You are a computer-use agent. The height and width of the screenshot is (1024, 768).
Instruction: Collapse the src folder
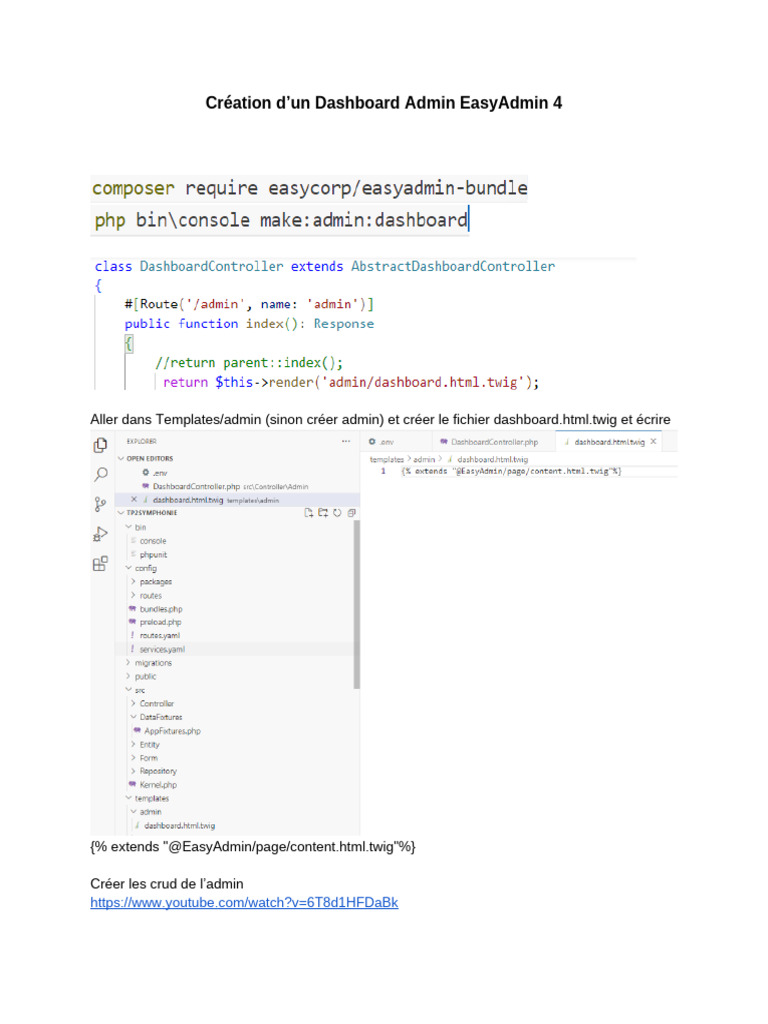(129, 690)
